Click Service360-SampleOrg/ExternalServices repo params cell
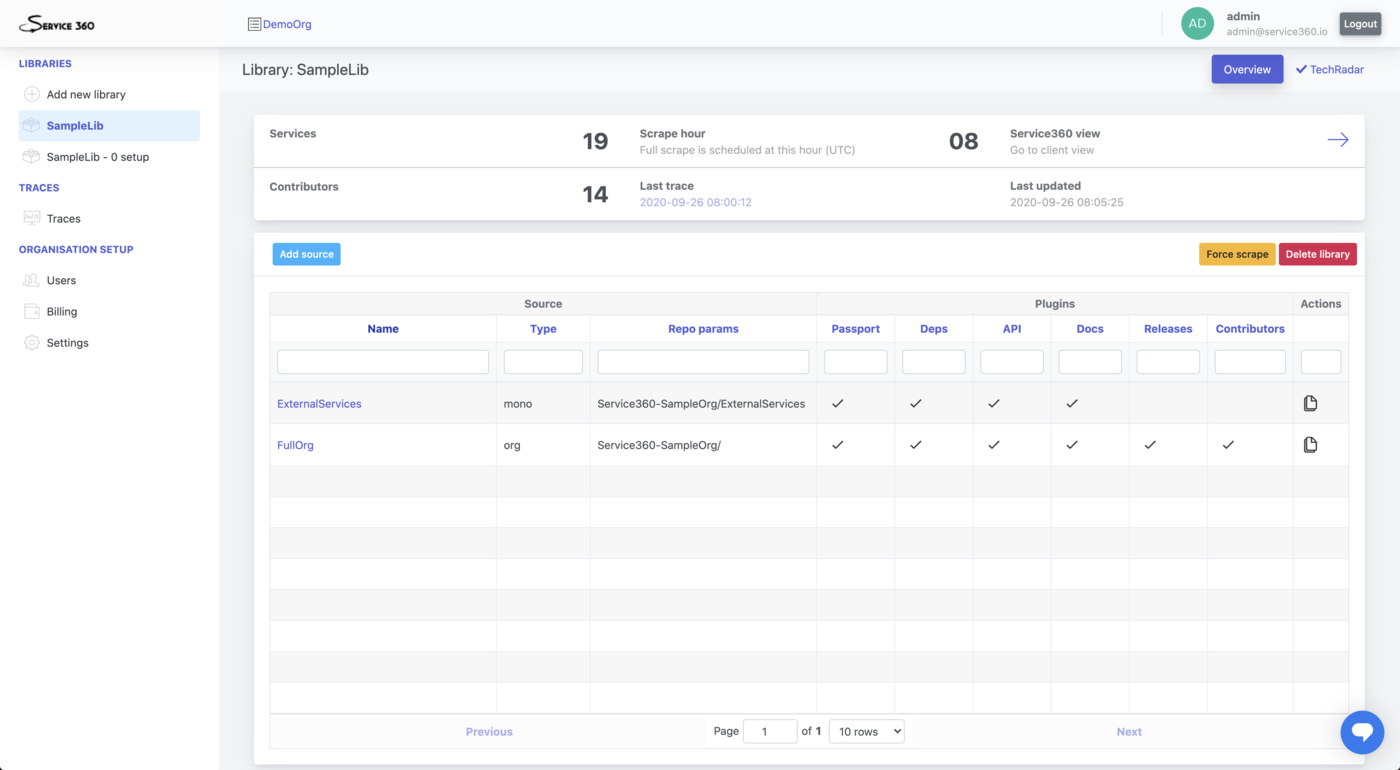Image resolution: width=1400 pixels, height=770 pixels. (703, 403)
